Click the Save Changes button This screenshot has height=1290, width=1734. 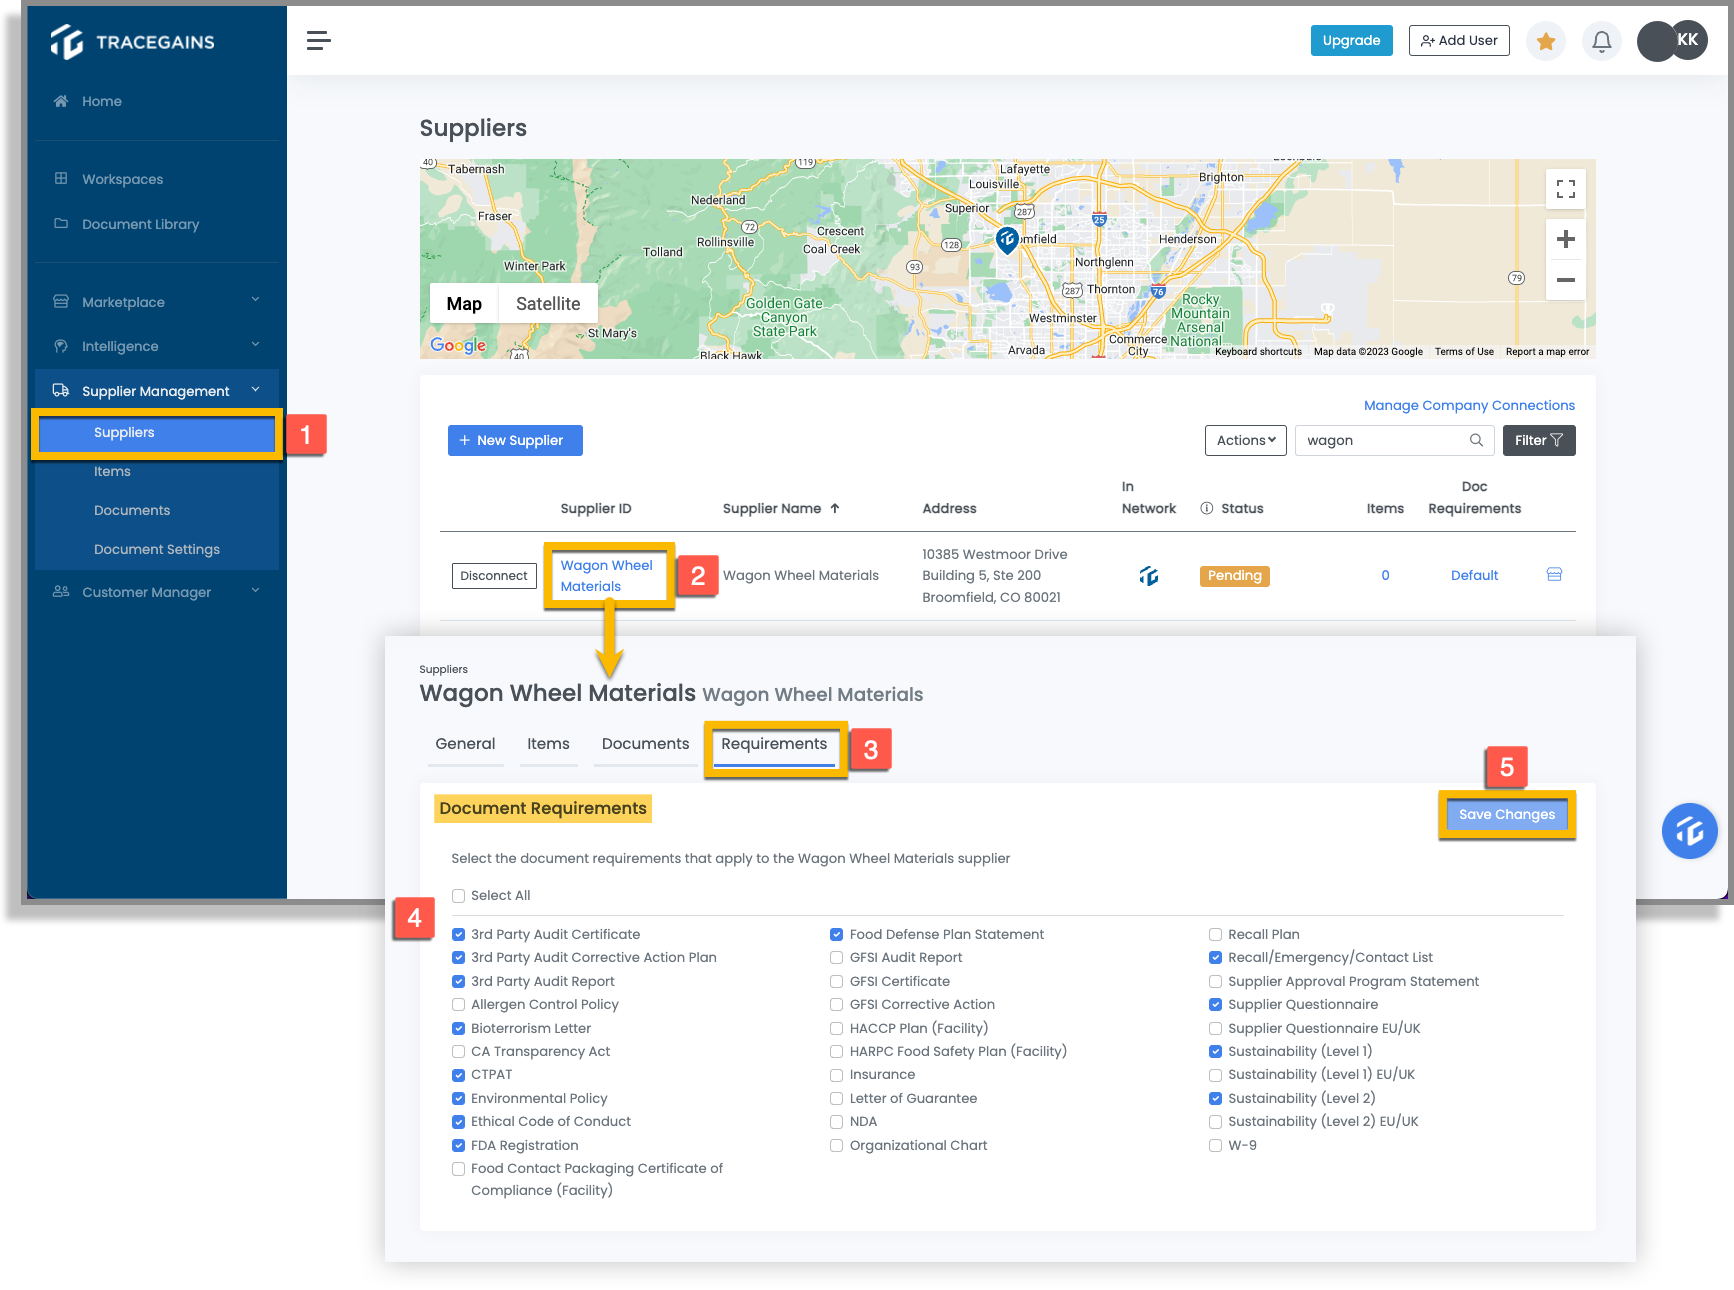(1507, 814)
